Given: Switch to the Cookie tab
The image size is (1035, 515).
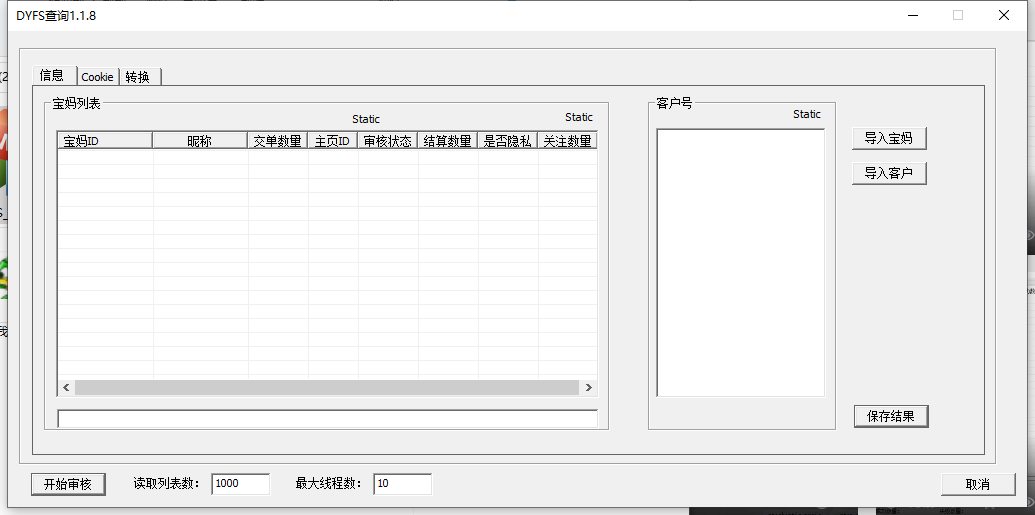Looking at the screenshot, I should (x=98, y=77).
